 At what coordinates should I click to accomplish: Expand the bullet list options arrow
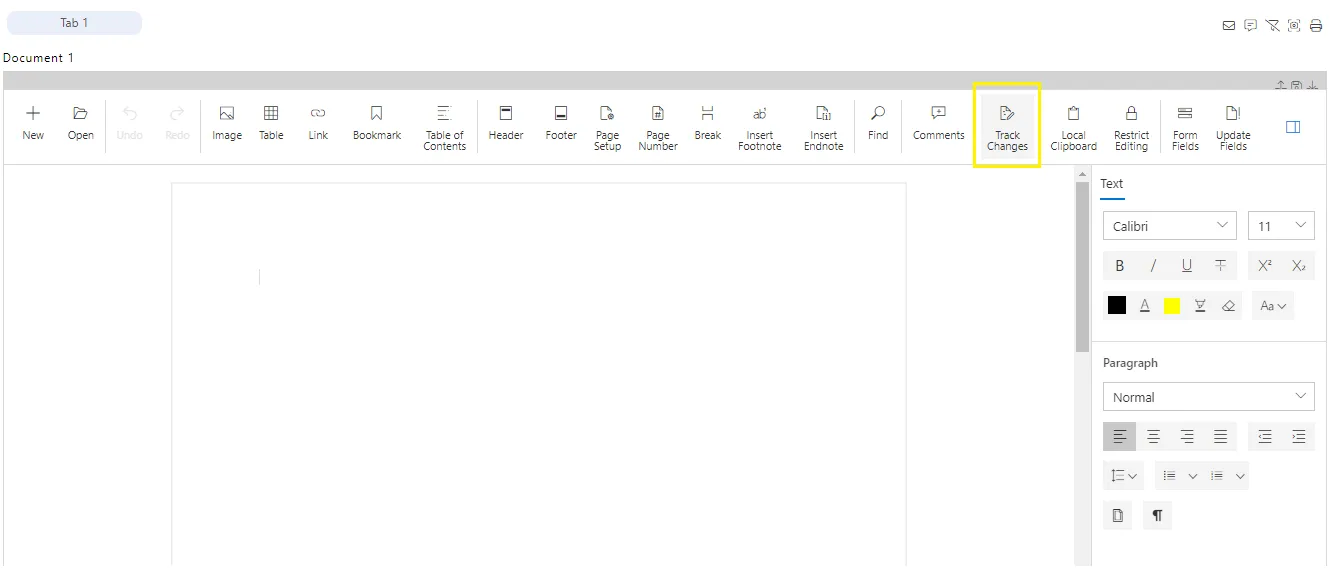tap(1192, 476)
